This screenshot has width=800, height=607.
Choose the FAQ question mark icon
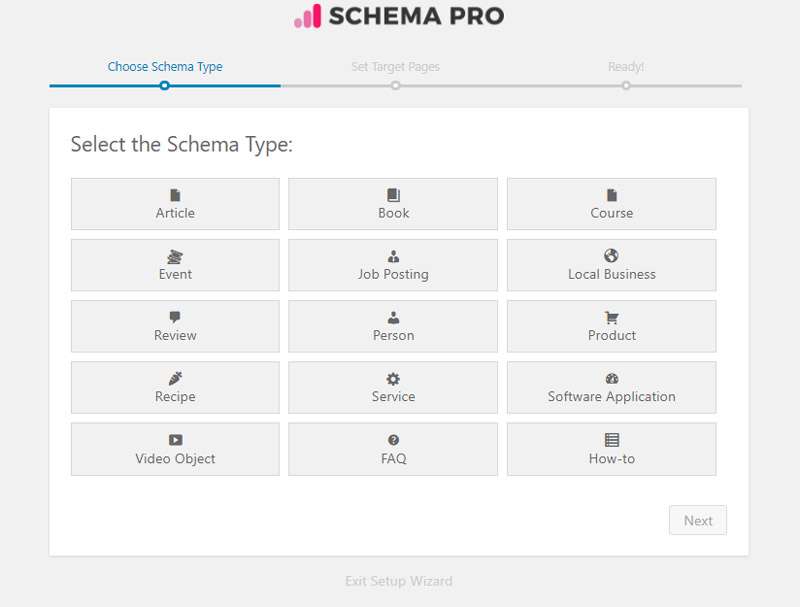393,440
